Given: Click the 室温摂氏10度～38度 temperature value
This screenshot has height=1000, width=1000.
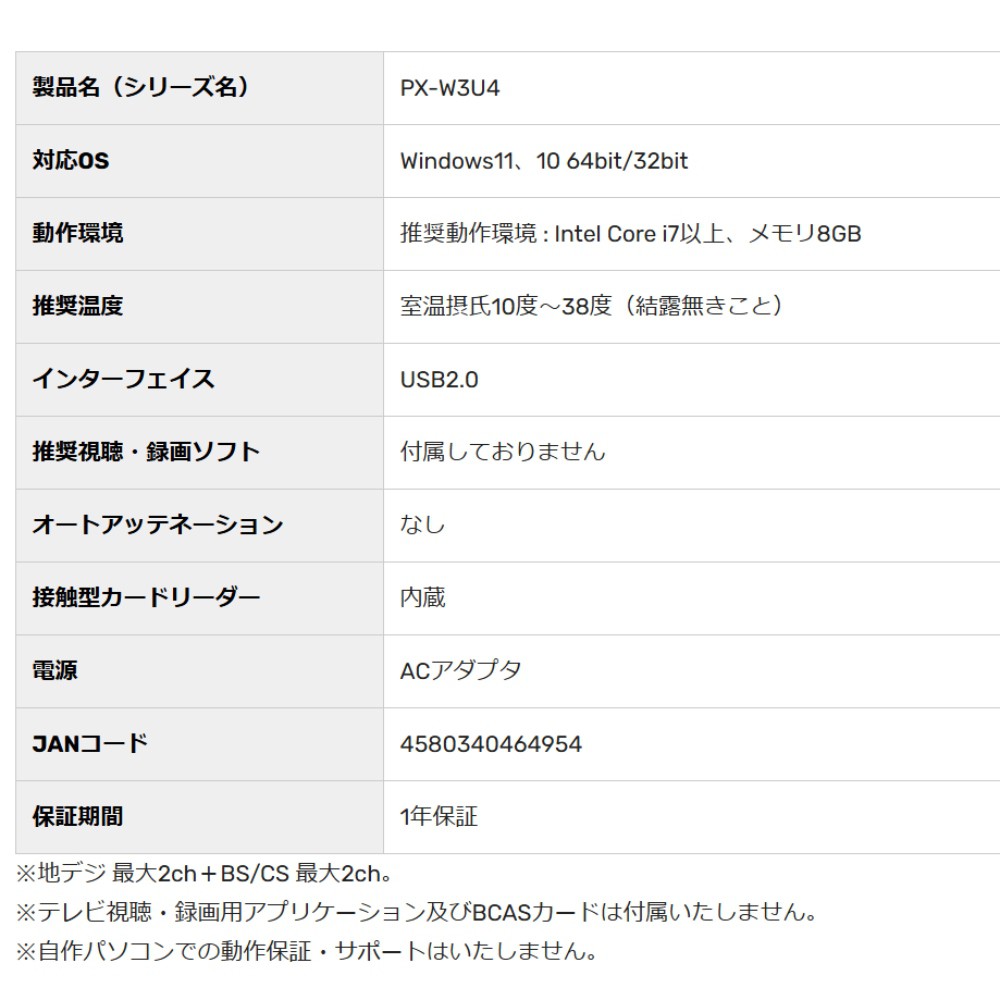Looking at the screenshot, I should point(505,306).
